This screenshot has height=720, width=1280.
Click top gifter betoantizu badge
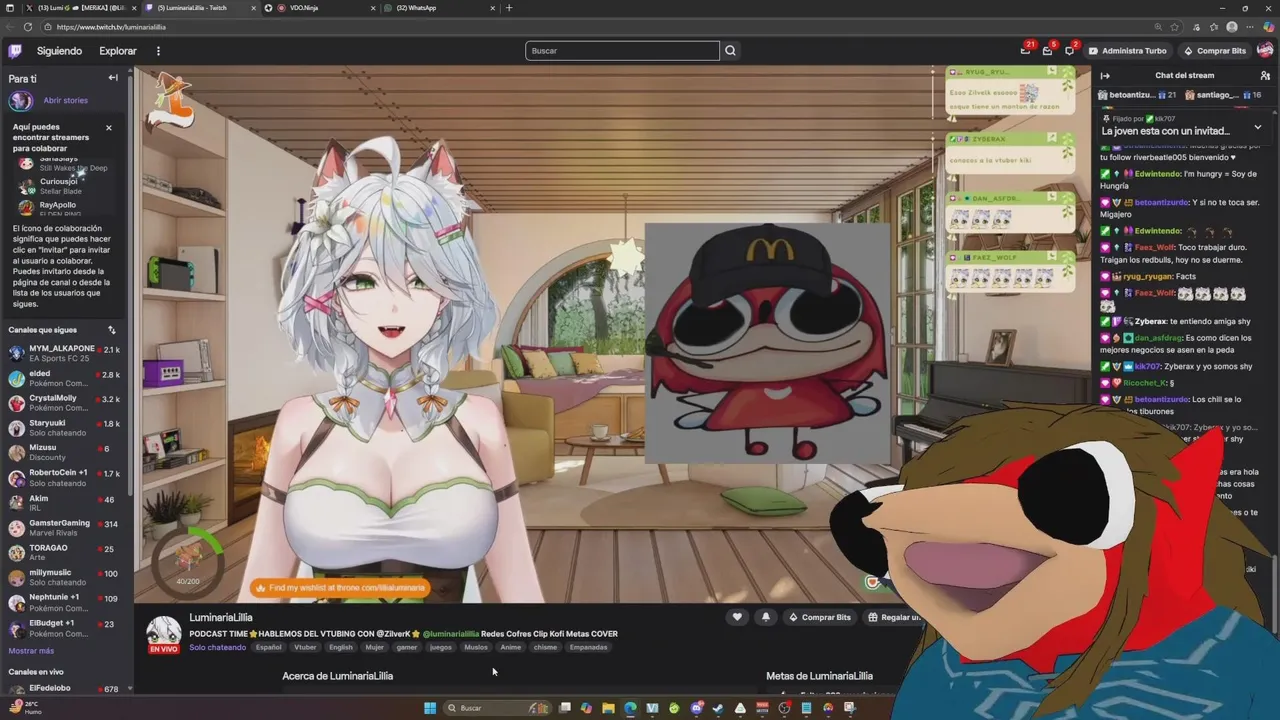tap(1137, 95)
